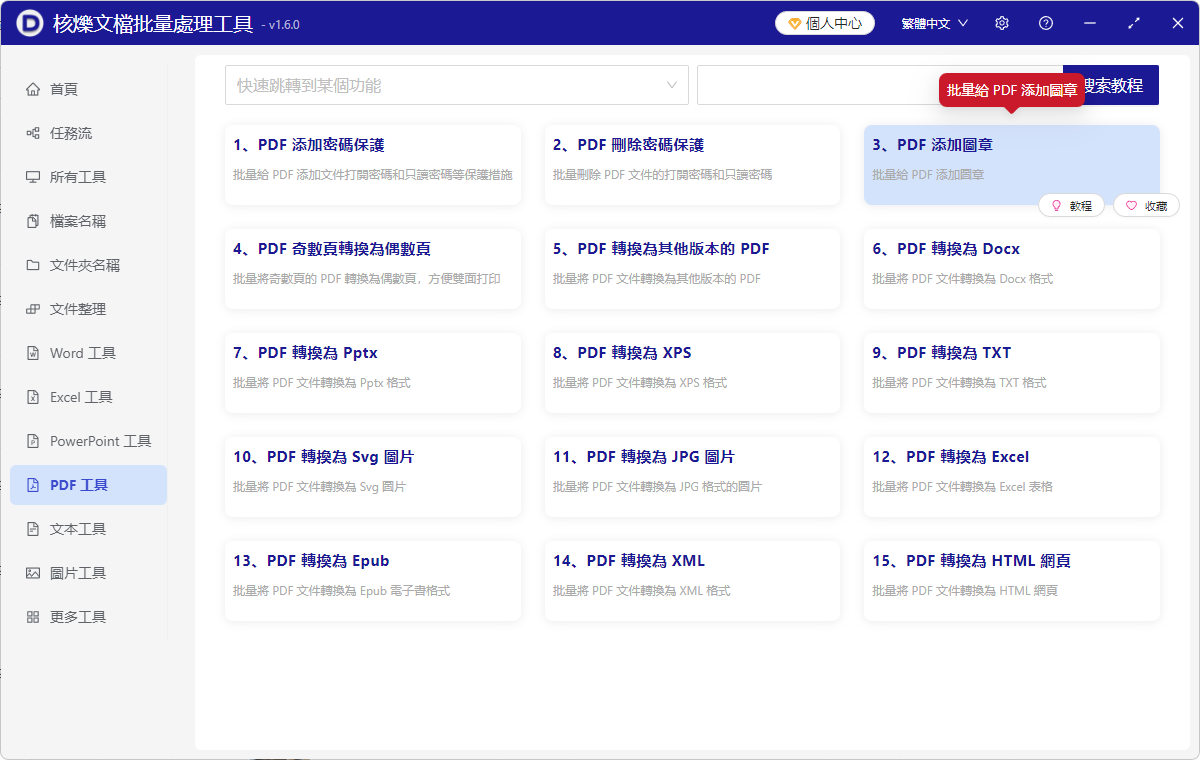Open the 快速跳轉到某個功能 dropdown

click(456, 85)
